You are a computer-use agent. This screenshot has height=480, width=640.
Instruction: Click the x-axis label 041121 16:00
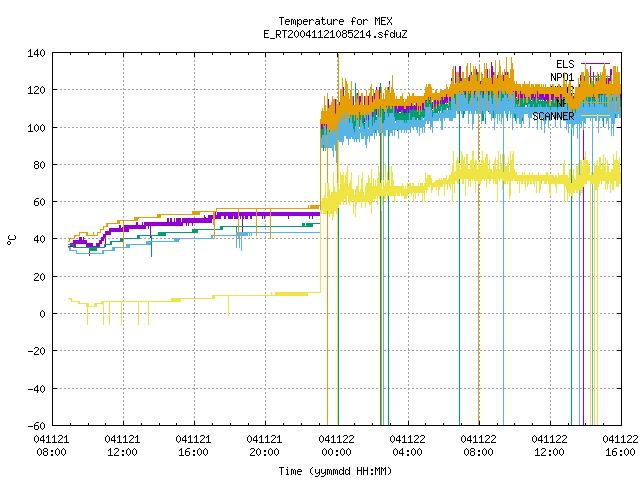coord(194,446)
